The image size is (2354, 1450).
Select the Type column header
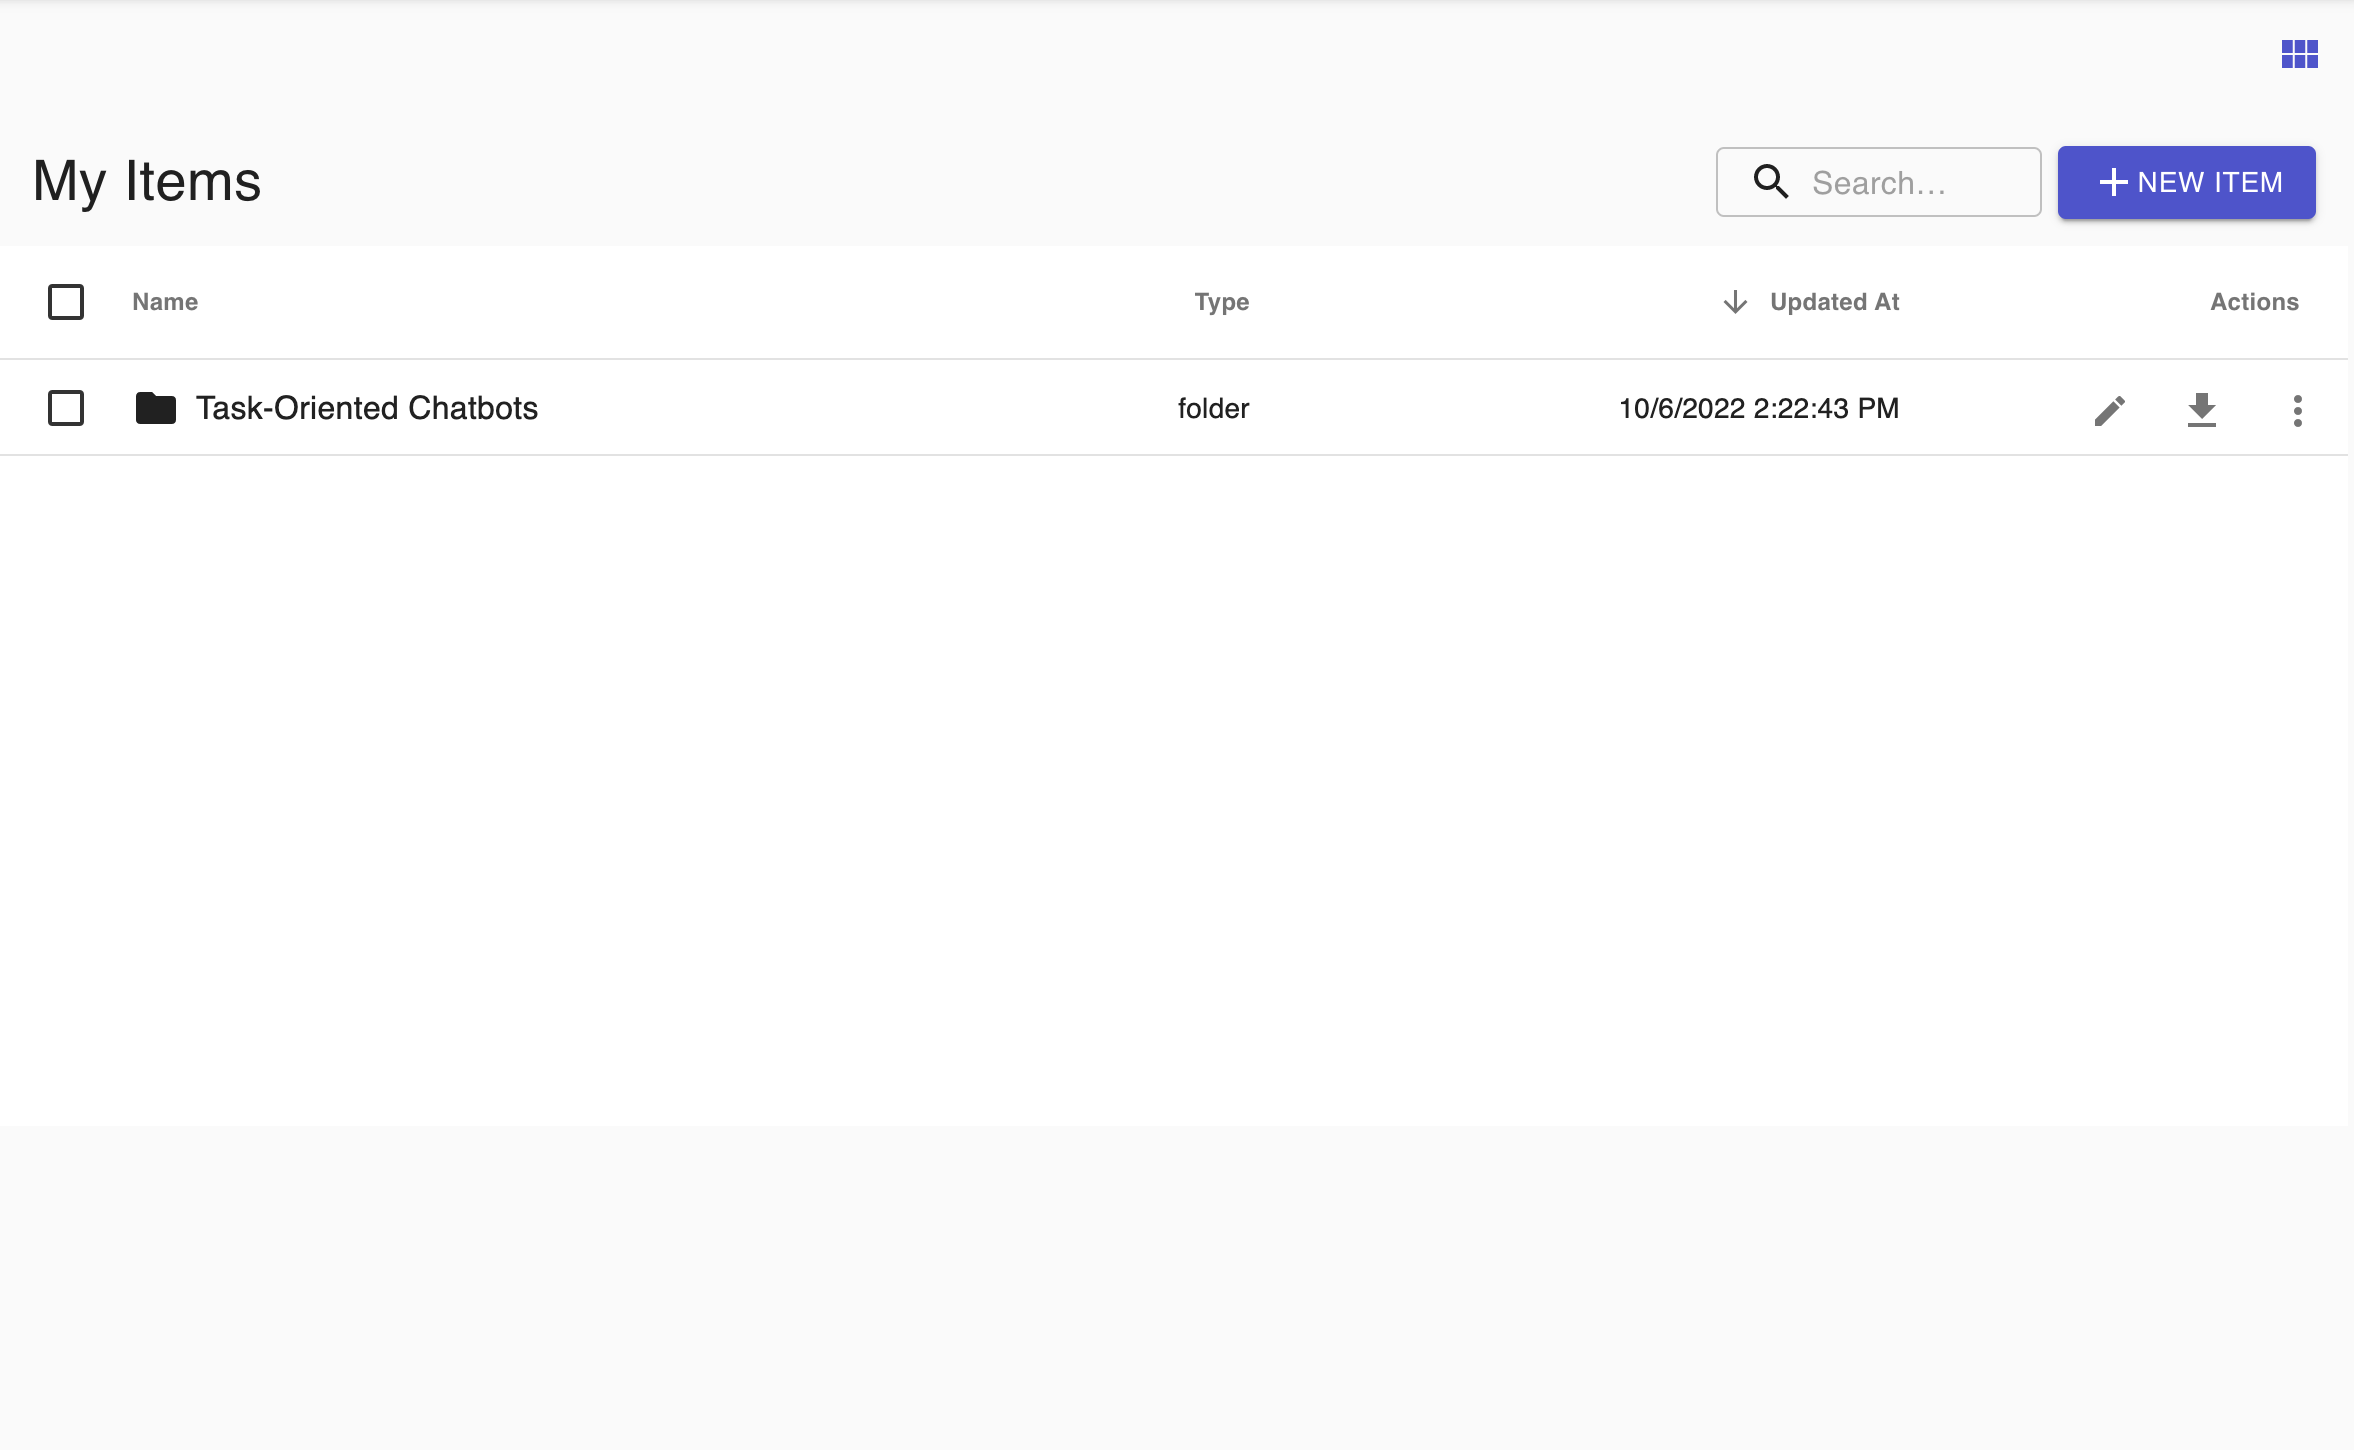pyautogui.click(x=1220, y=302)
